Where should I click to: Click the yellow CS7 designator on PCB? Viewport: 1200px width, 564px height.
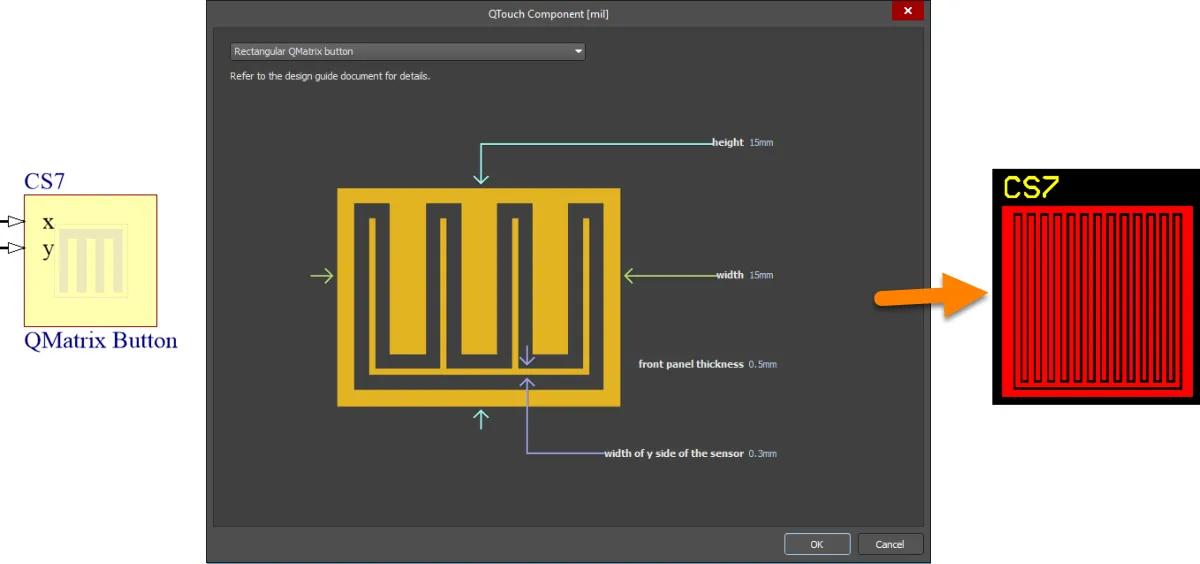(x=1031, y=187)
